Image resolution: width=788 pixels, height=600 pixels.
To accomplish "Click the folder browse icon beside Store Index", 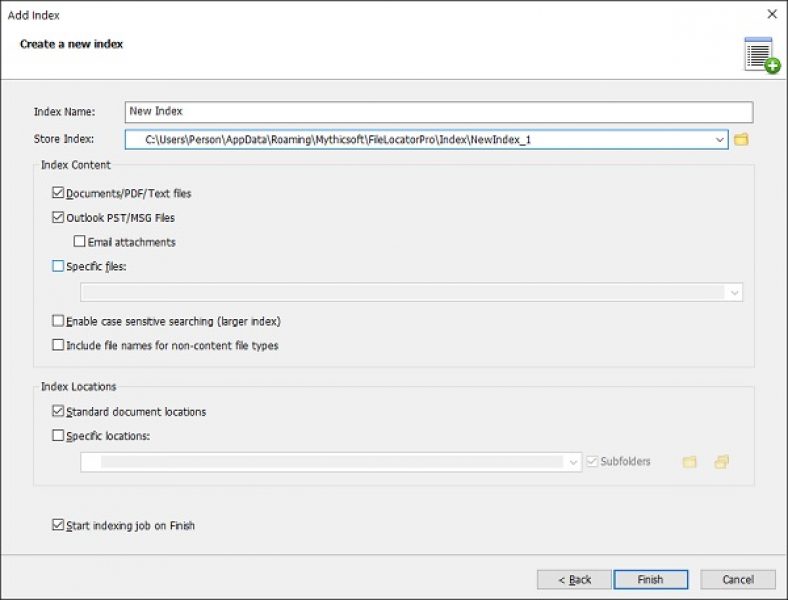I will pyautogui.click(x=741, y=140).
